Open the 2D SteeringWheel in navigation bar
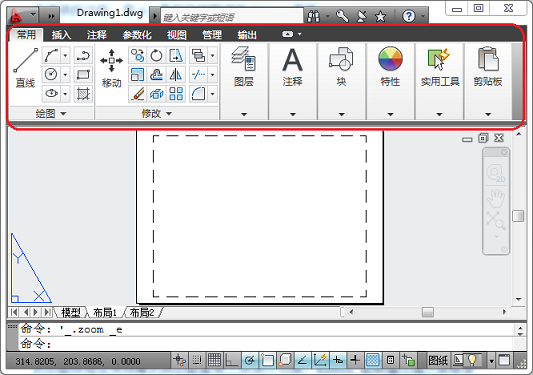The image size is (533, 375). pyautogui.click(x=496, y=173)
